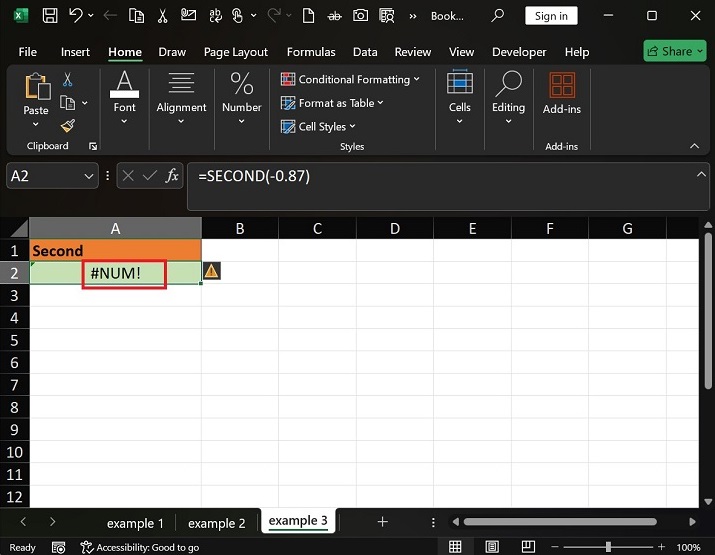The height and width of the screenshot is (555, 715).
Task: Open the Review ribbon tab
Action: [x=413, y=52]
